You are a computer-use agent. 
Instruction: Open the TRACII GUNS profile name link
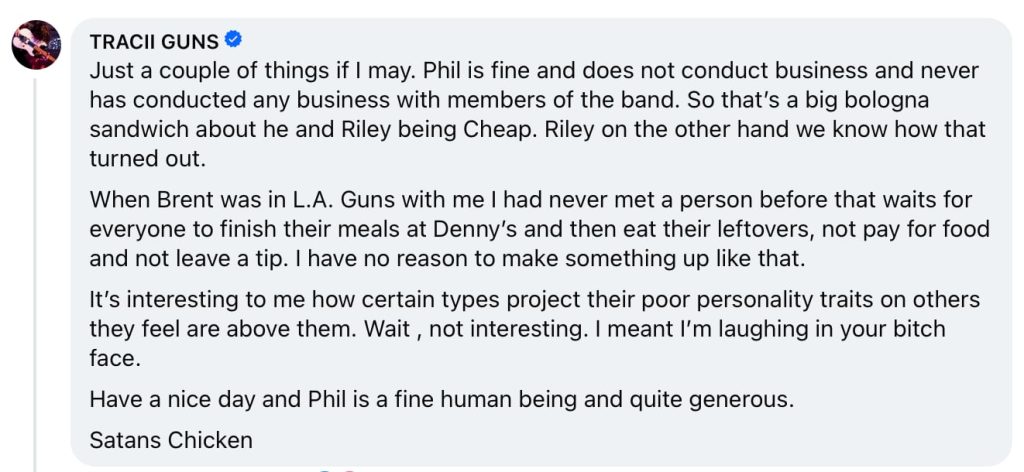coord(154,42)
